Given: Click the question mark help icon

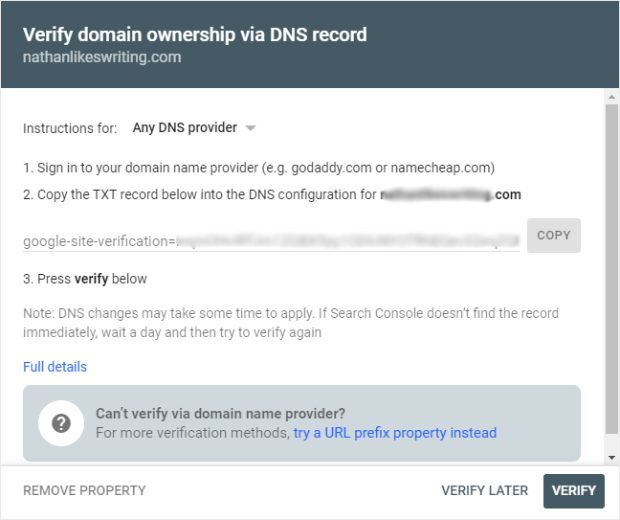Looking at the screenshot, I should click(x=61, y=423).
